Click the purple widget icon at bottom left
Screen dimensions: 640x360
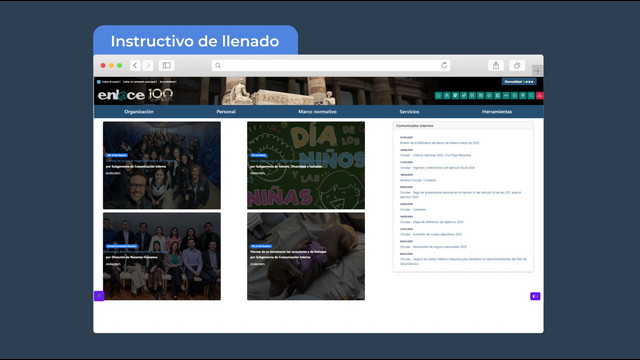tap(99, 296)
